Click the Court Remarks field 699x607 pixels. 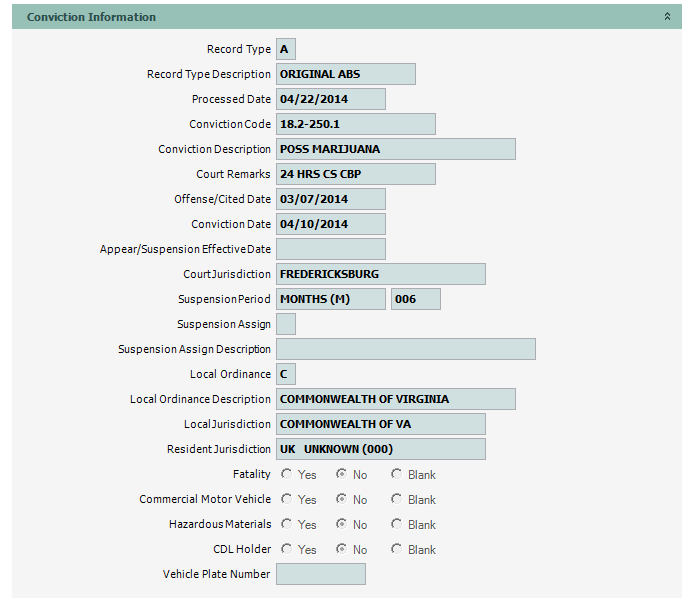pyautogui.click(x=355, y=174)
